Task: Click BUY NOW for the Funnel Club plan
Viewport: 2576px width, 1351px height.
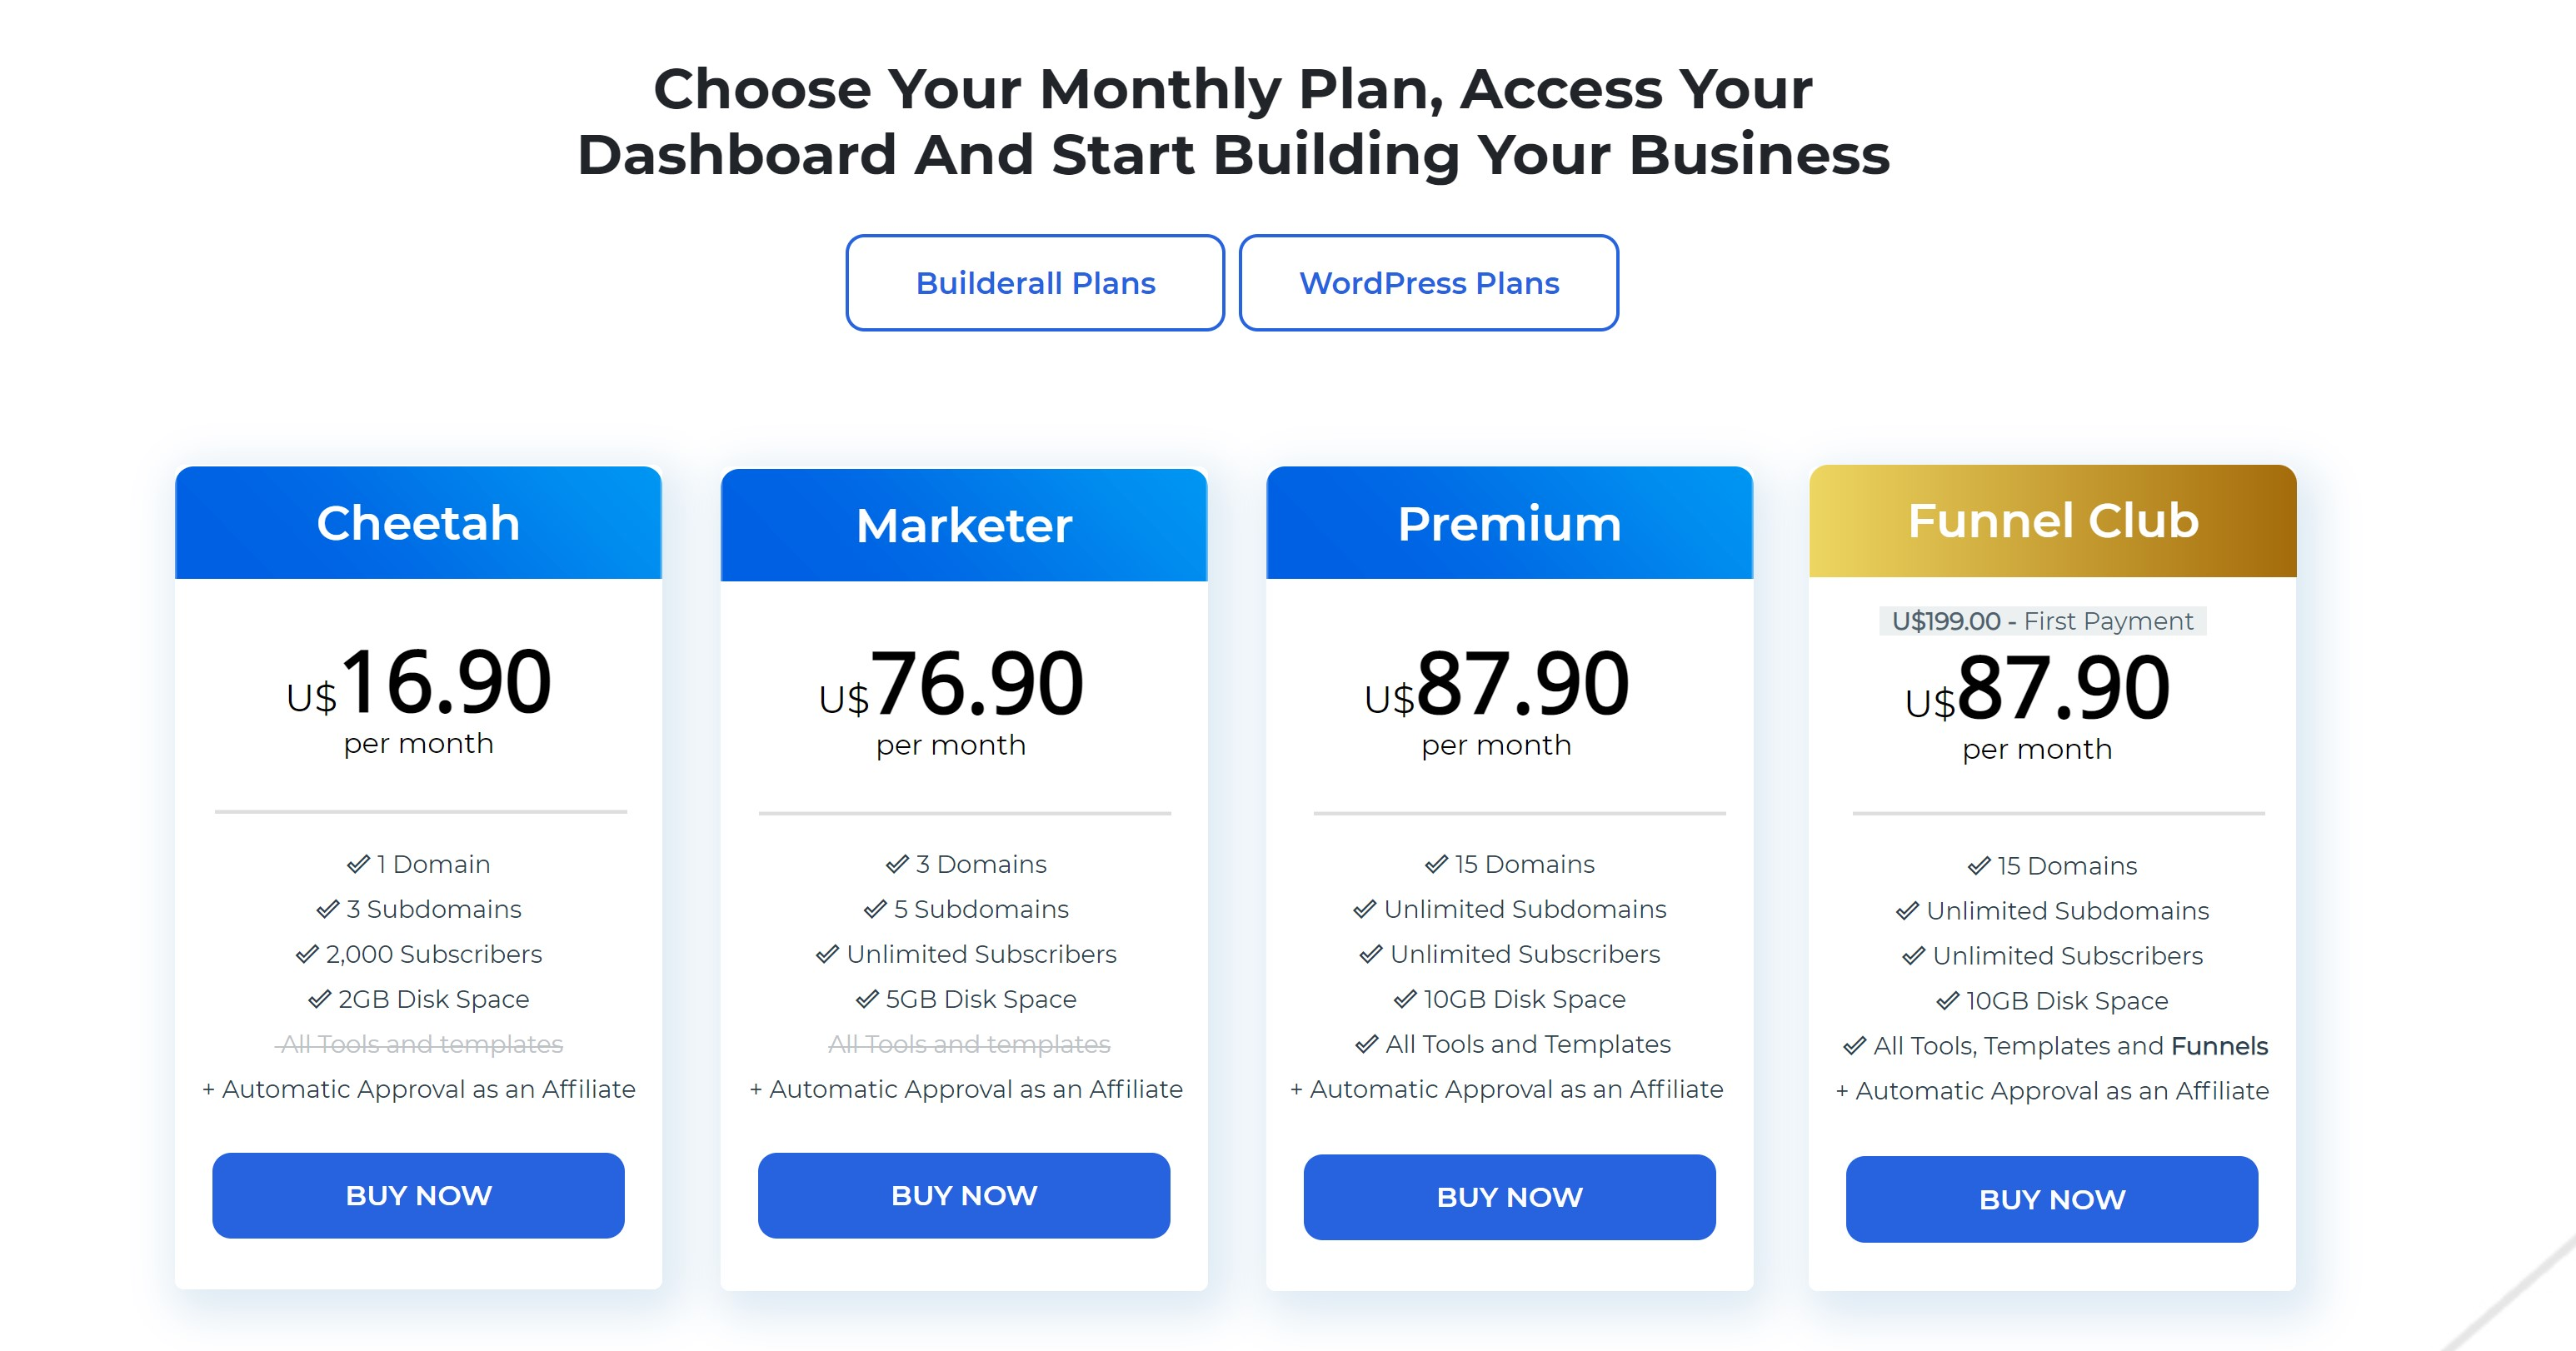Action: coord(2052,1199)
